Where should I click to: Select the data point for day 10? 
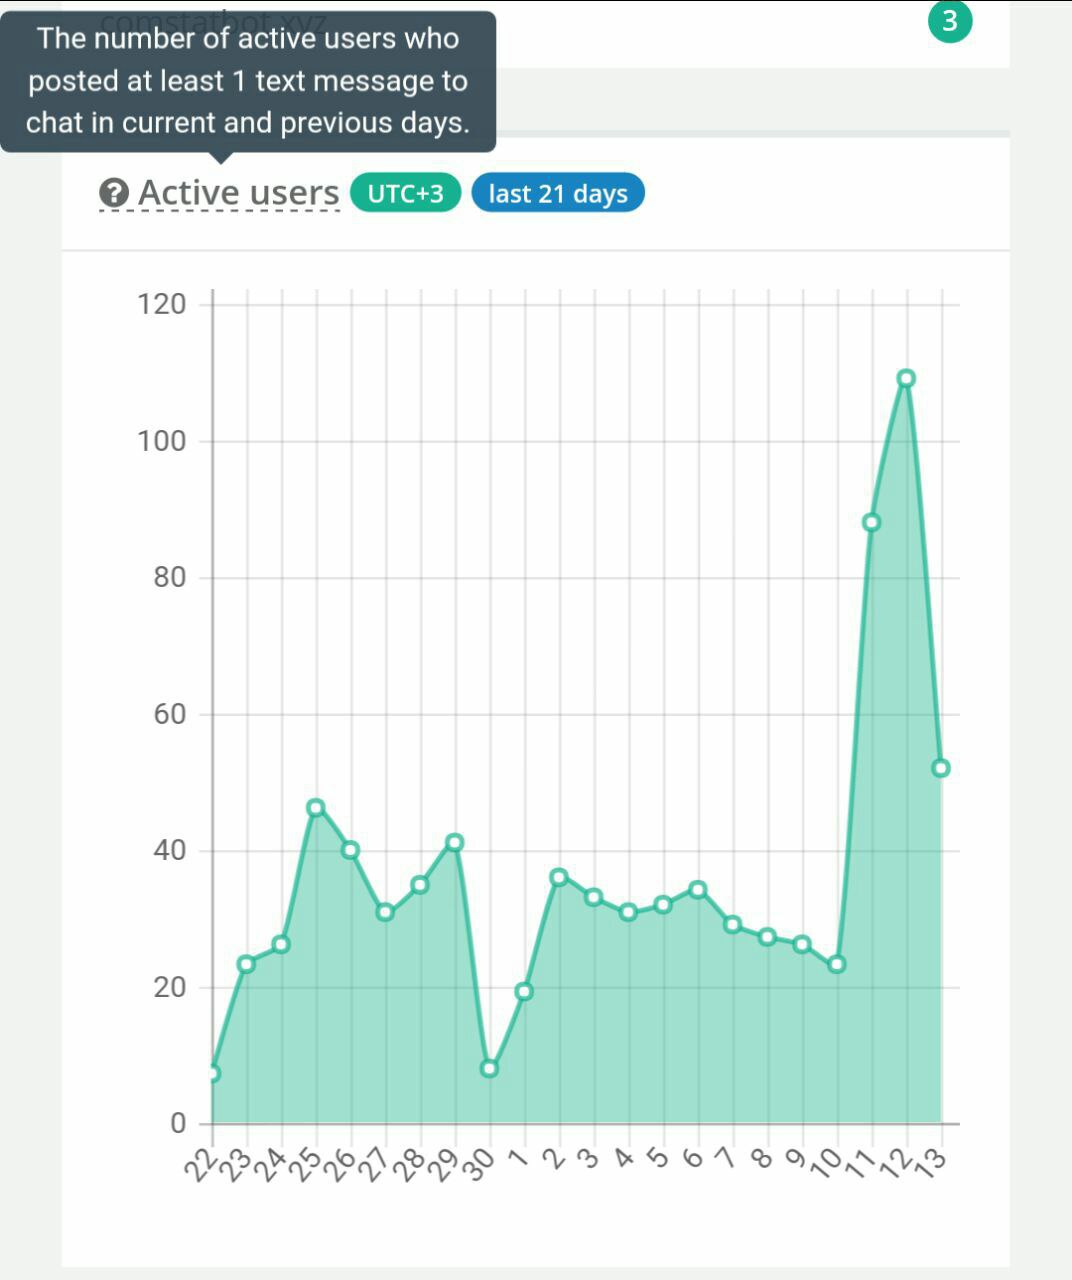pos(837,964)
